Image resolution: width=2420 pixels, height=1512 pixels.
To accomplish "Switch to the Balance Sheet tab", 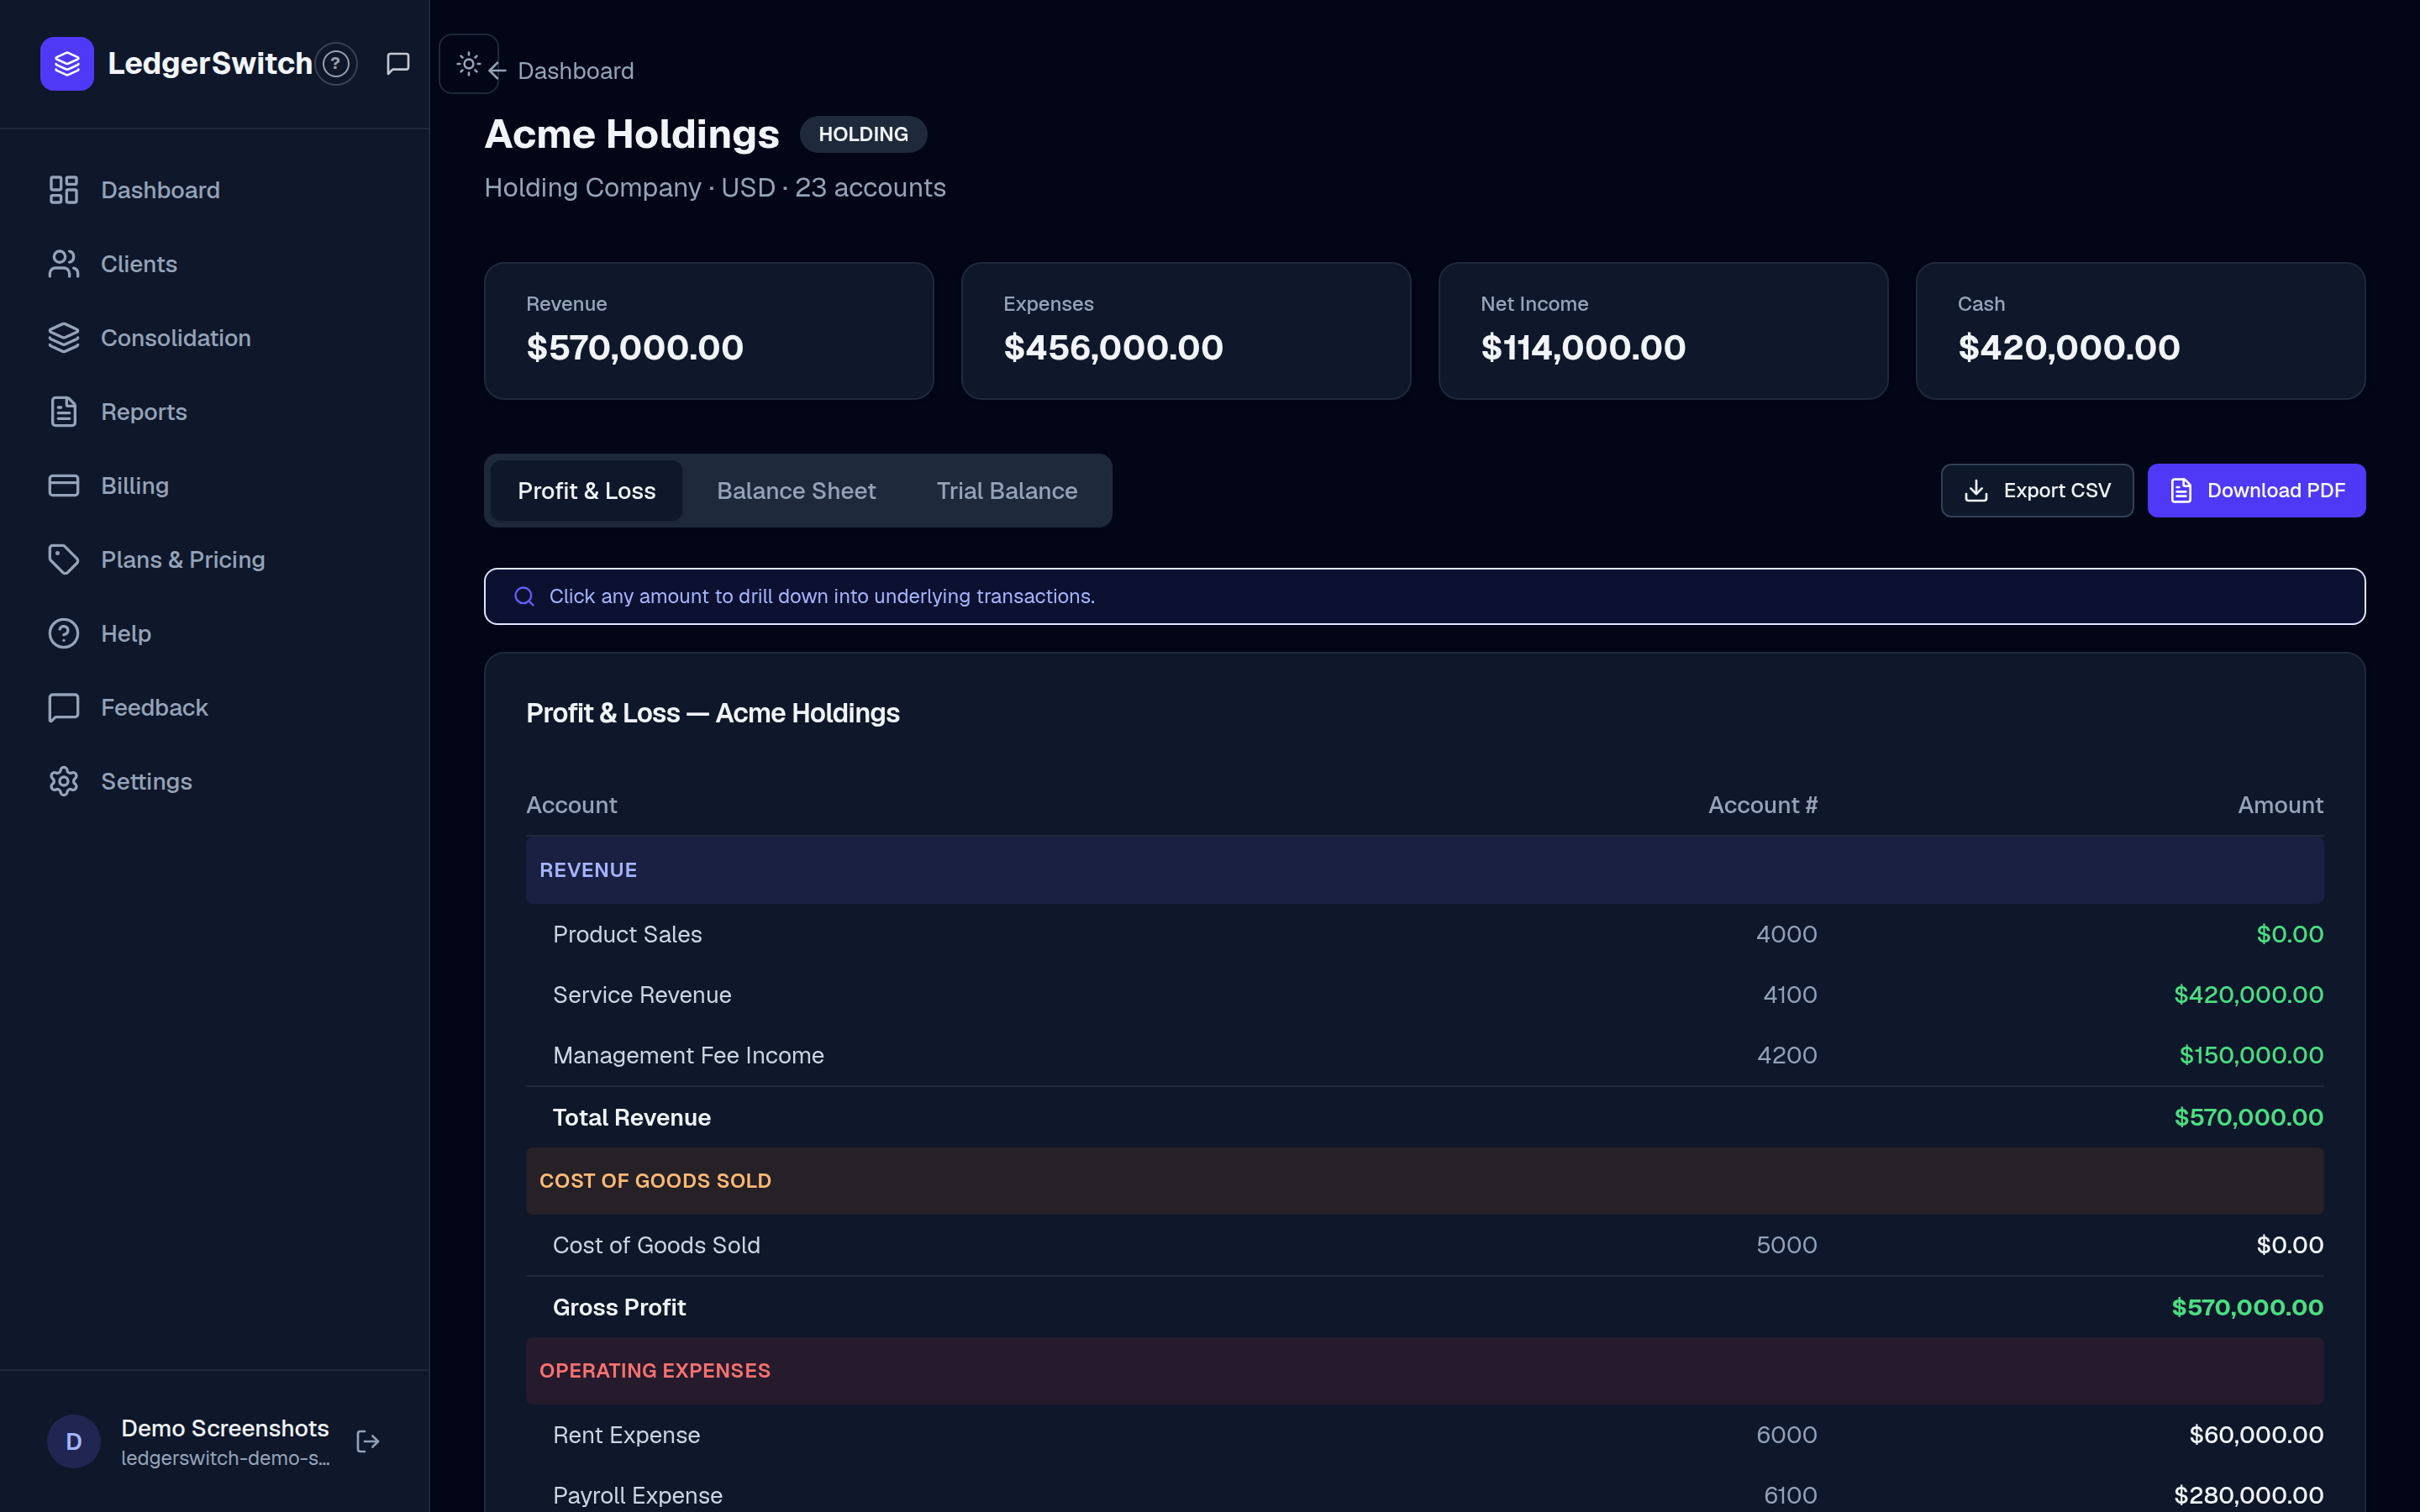I will (x=796, y=491).
